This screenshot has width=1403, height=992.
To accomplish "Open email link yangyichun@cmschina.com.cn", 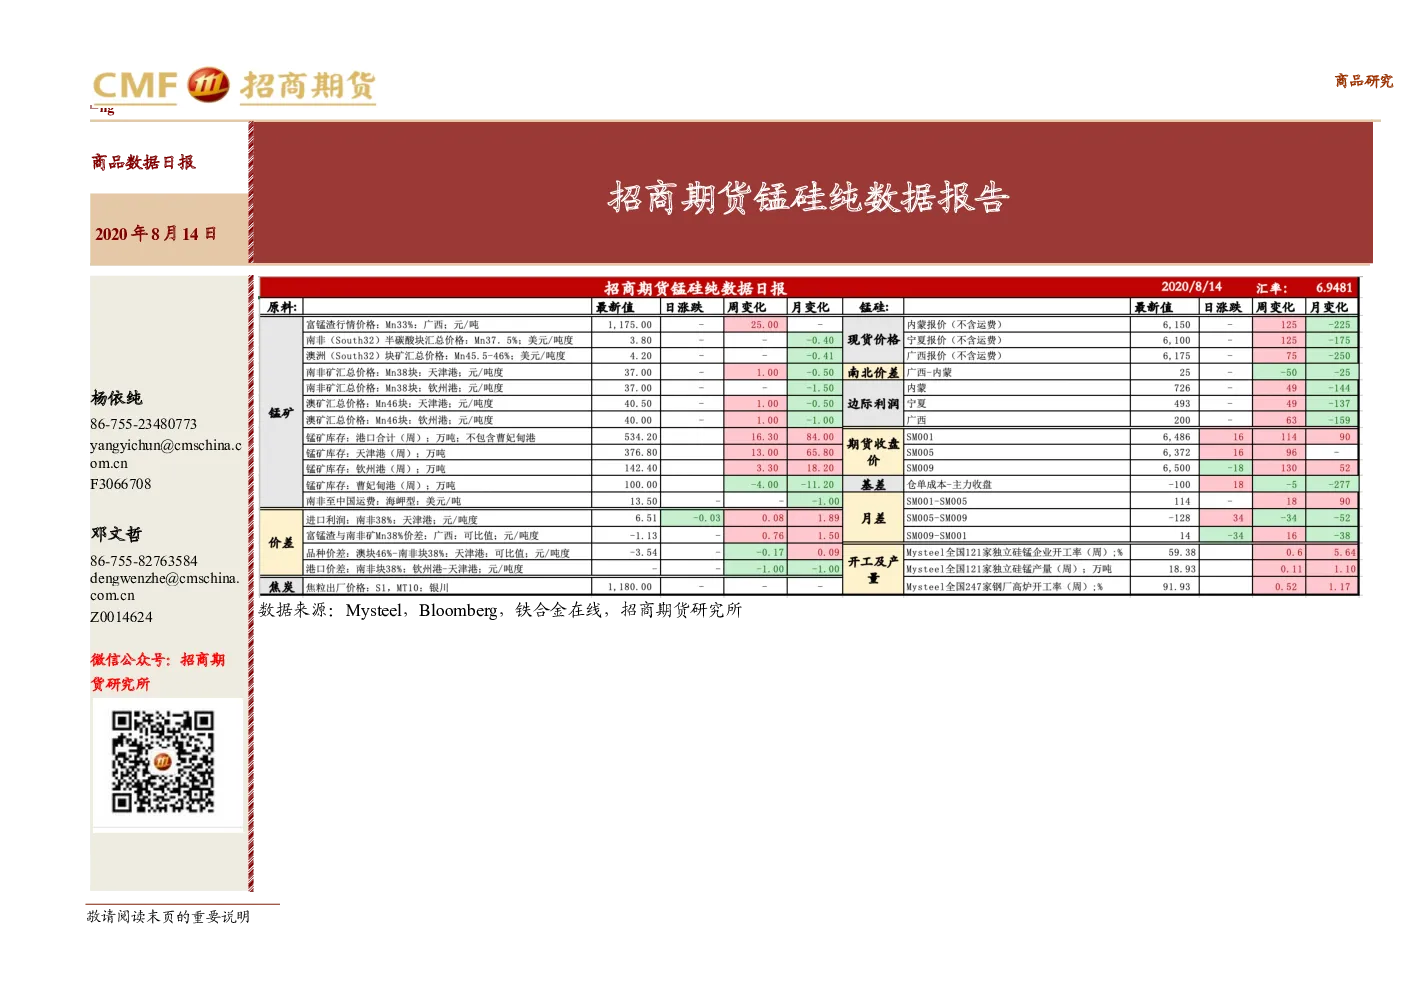I will click(x=166, y=454).
